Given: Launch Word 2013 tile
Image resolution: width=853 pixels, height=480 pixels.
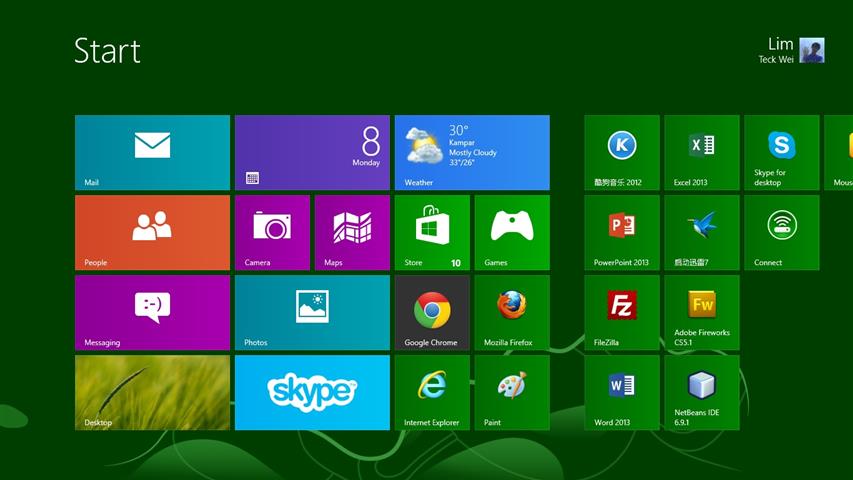Looking at the screenshot, I should (622, 392).
